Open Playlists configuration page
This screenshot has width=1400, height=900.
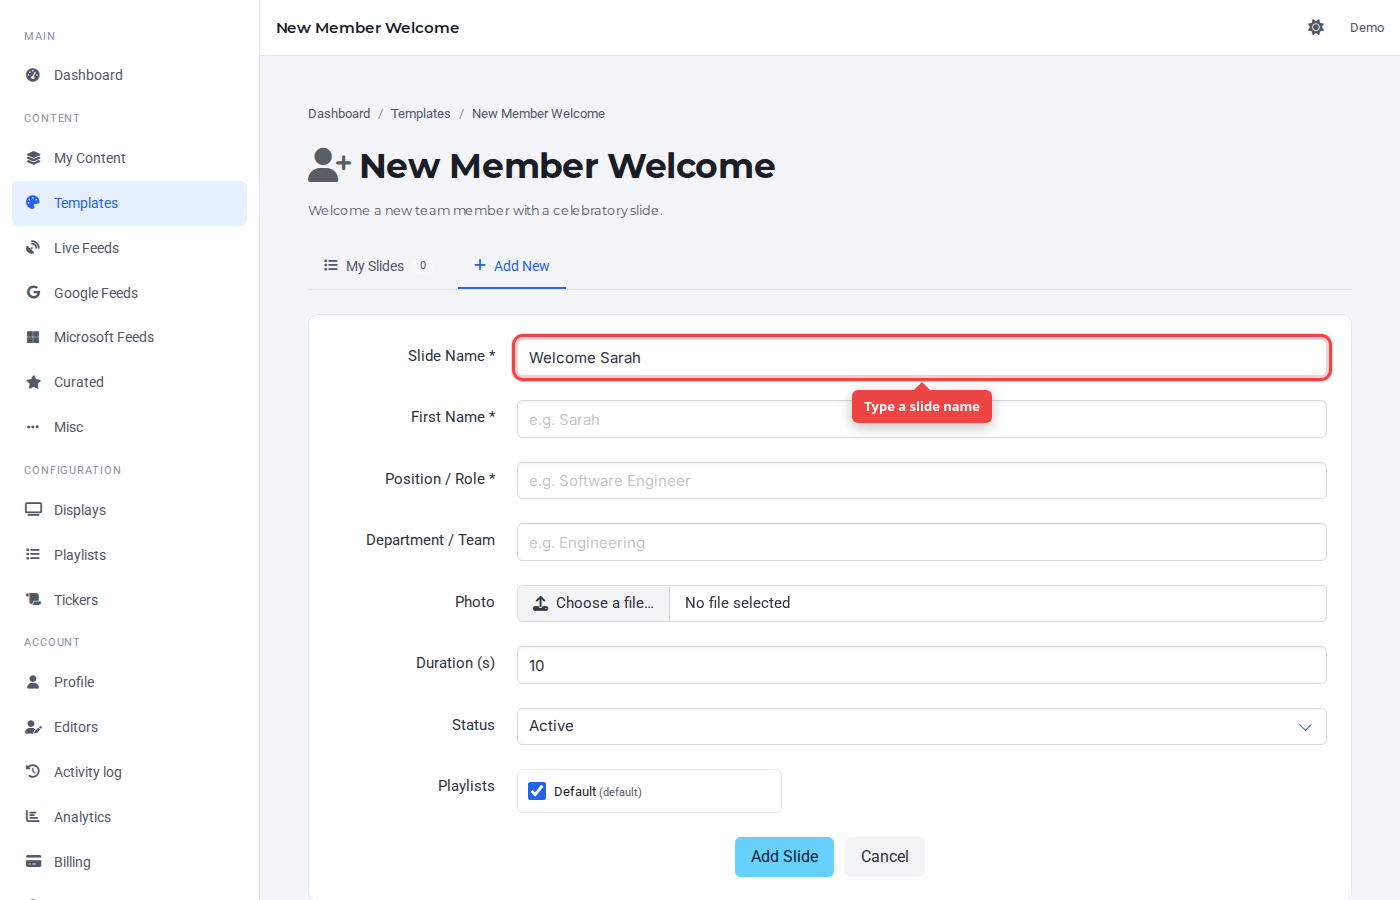click(129, 555)
